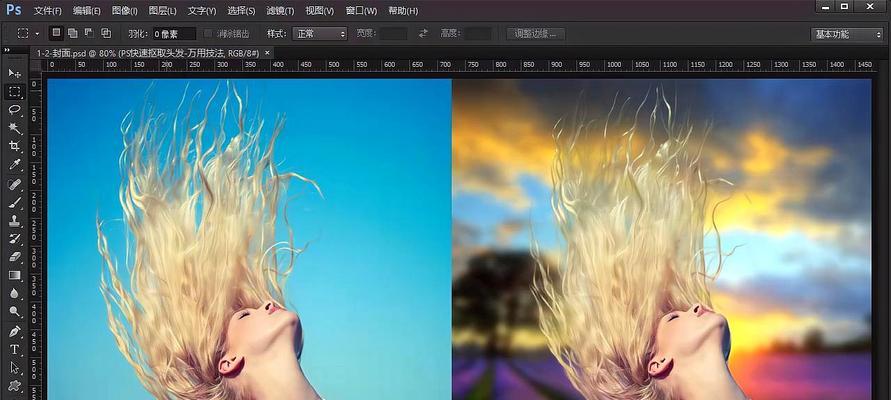Open the 视图(V) menu
The width and height of the screenshot is (891, 400).
(x=319, y=11)
